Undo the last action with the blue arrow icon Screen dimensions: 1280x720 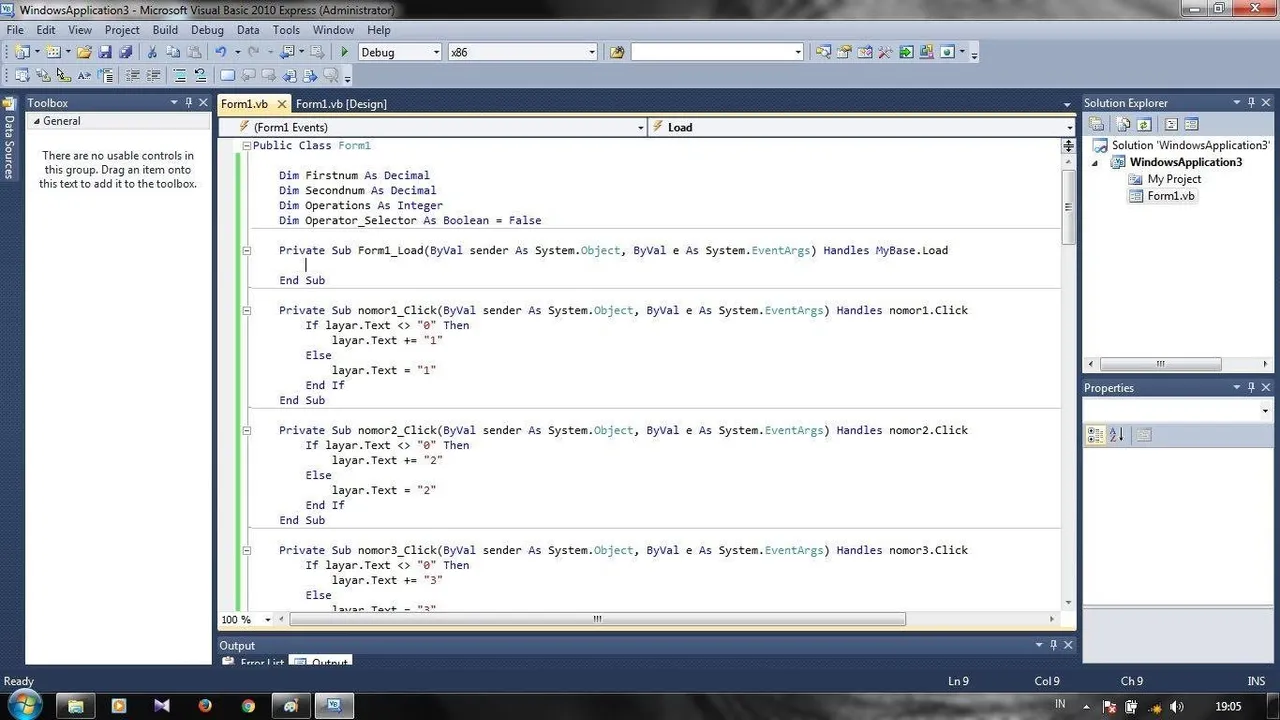click(221, 52)
